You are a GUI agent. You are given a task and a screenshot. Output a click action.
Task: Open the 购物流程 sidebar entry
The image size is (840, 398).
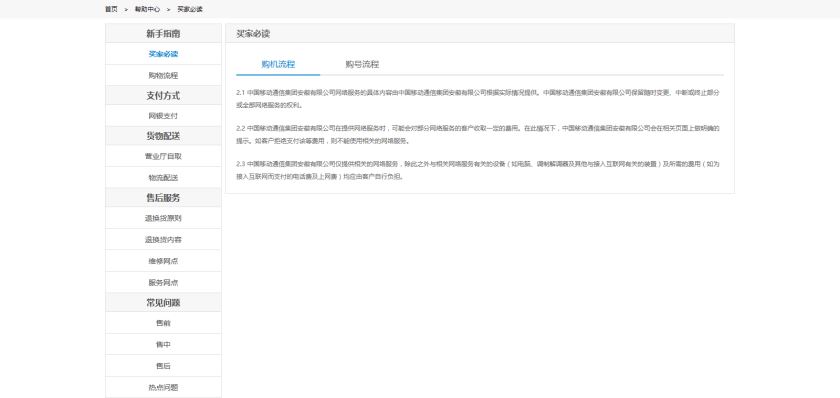tap(163, 76)
